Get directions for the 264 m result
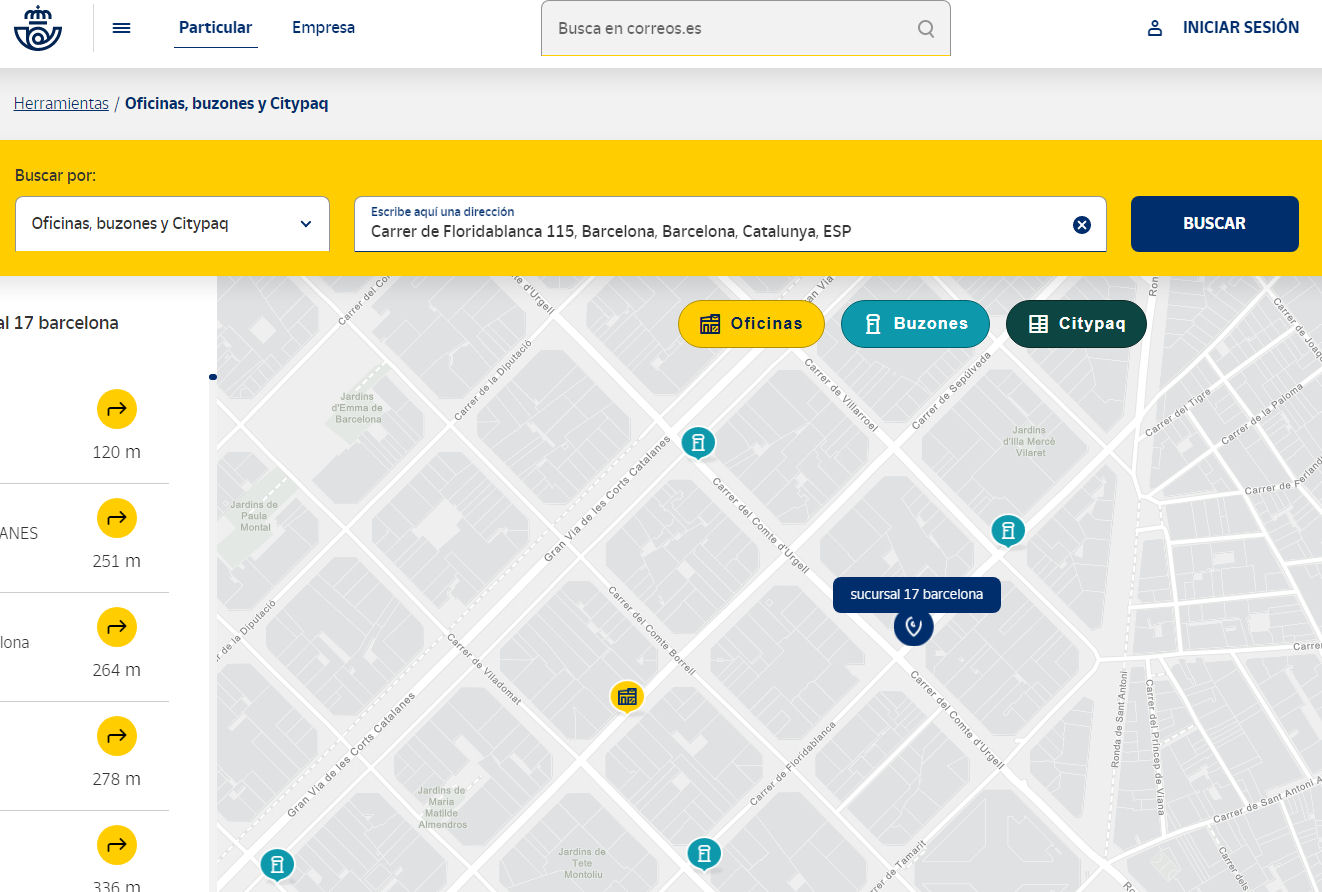Image resolution: width=1322 pixels, height=892 pixels. pyautogui.click(x=117, y=627)
